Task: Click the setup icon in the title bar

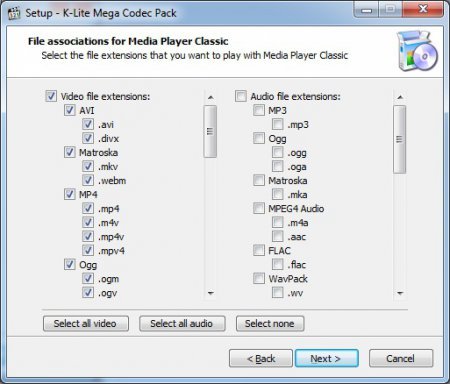Action: pyautogui.click(x=14, y=13)
